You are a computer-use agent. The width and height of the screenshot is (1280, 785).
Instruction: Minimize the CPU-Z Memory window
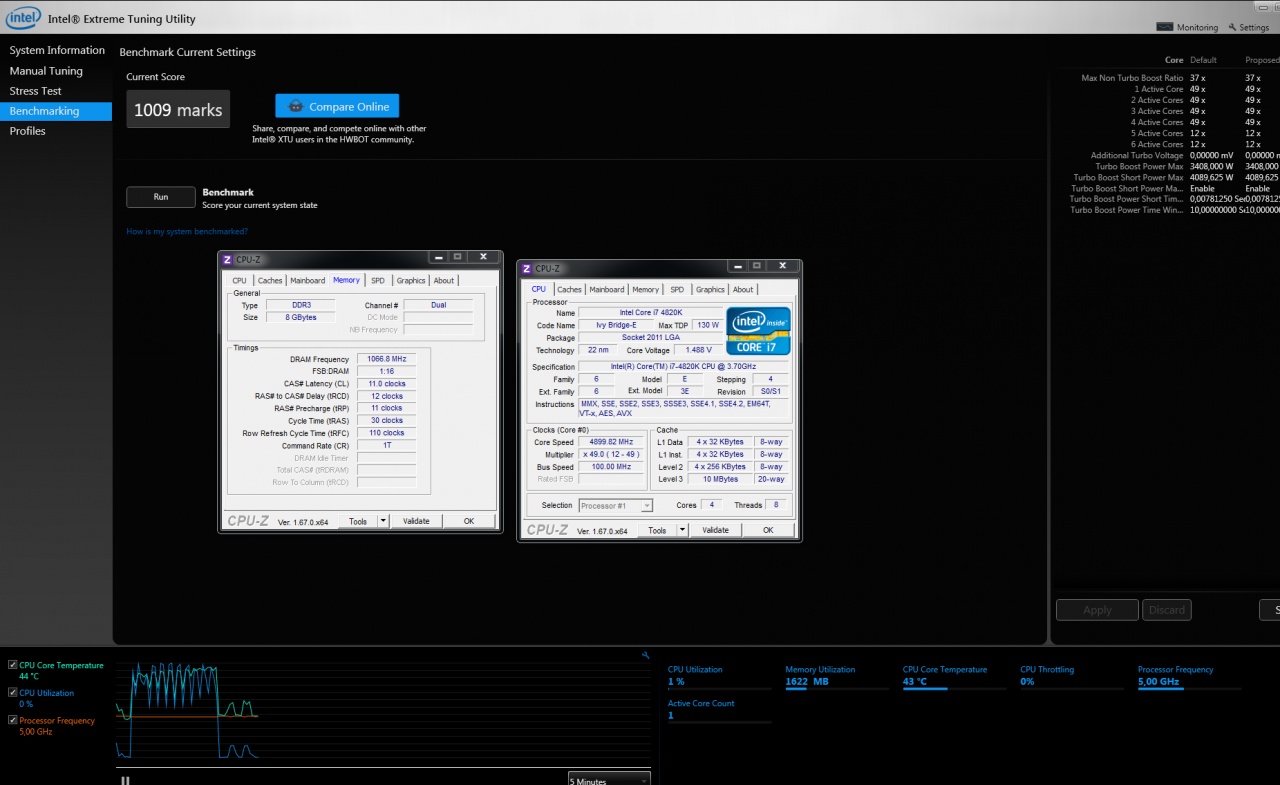coord(438,257)
